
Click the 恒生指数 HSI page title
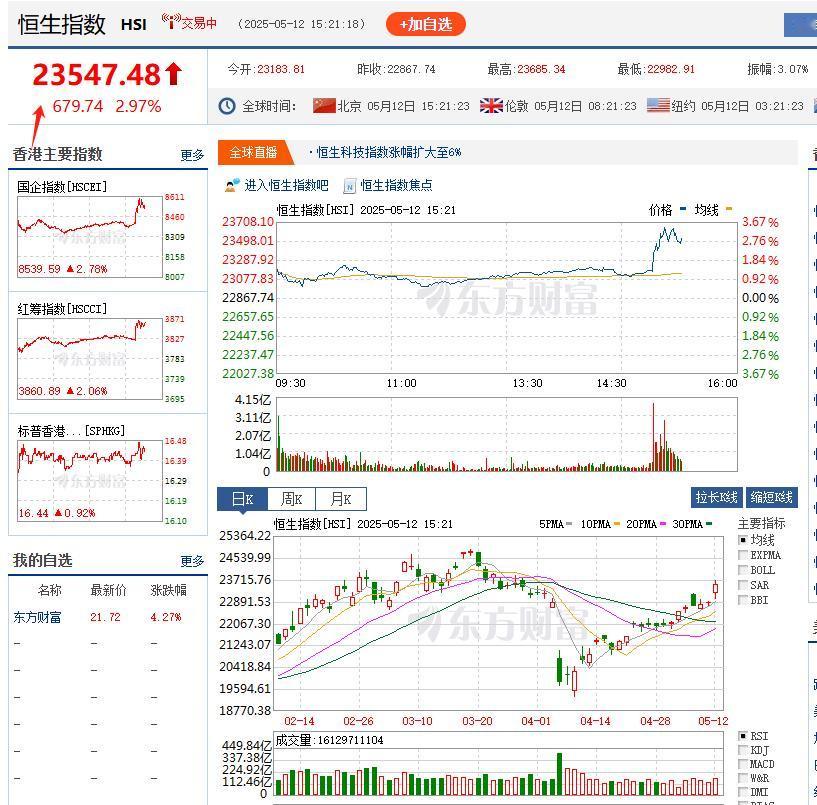pos(82,24)
